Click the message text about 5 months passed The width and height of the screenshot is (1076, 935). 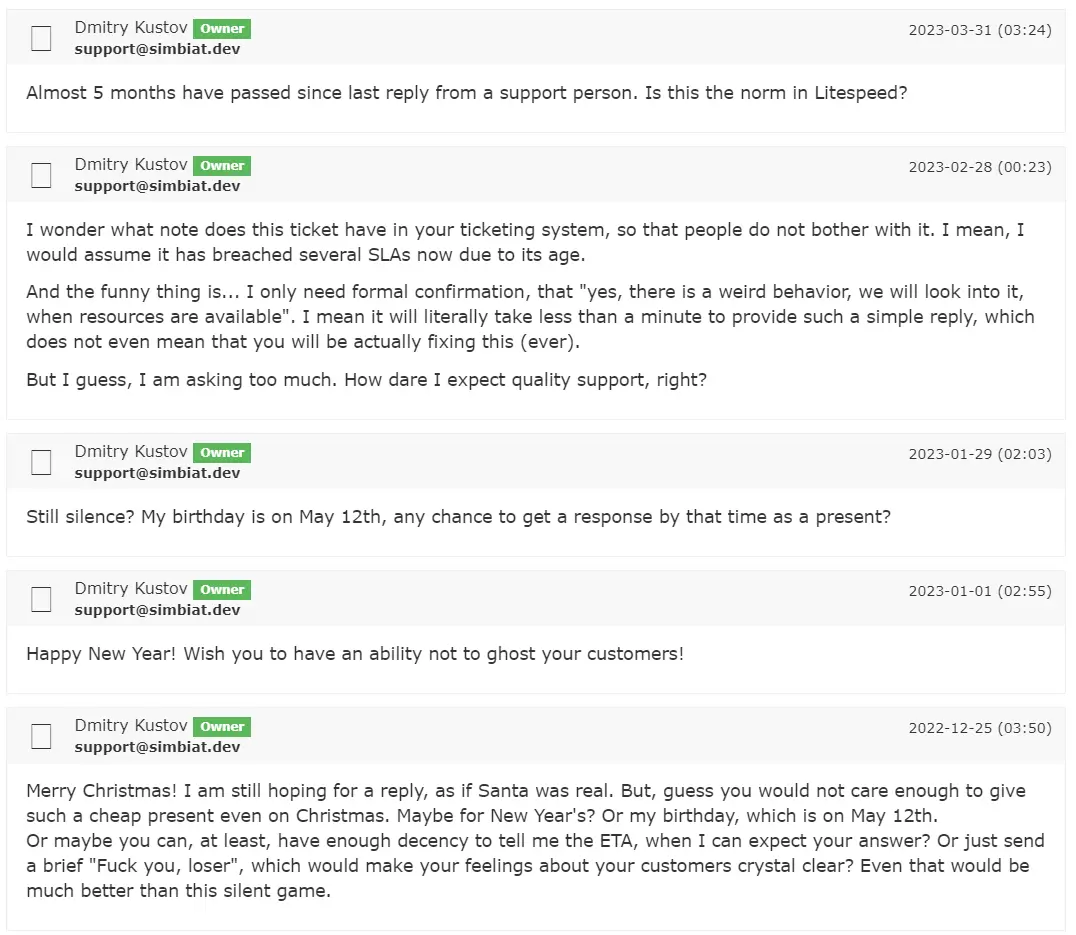[x=467, y=93]
